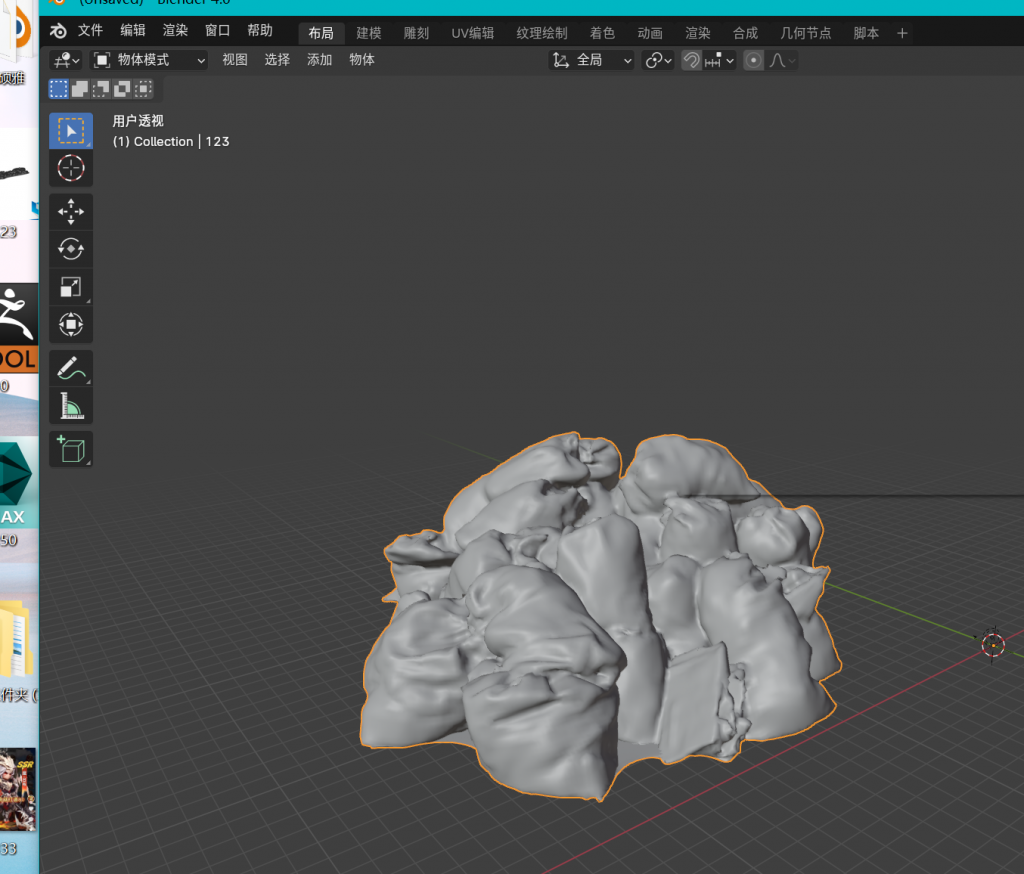Set selection mode to intersect selection
This screenshot has height=874, width=1024.
tap(143, 89)
